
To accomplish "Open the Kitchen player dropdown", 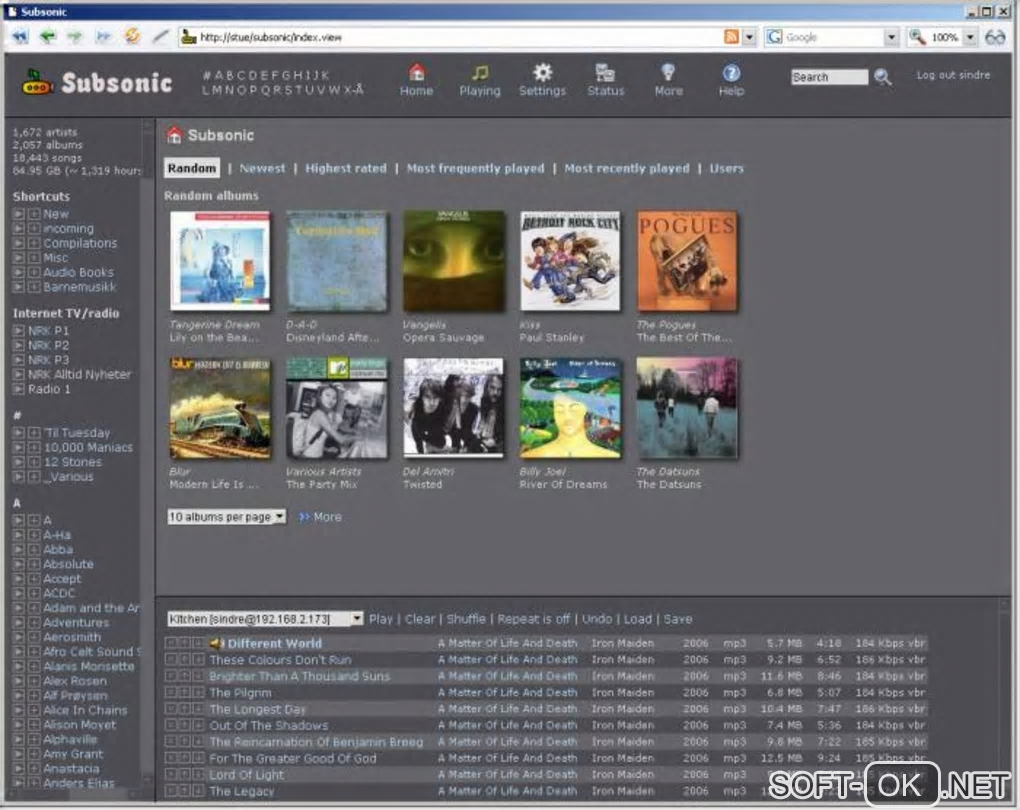I will pyautogui.click(x=265, y=619).
